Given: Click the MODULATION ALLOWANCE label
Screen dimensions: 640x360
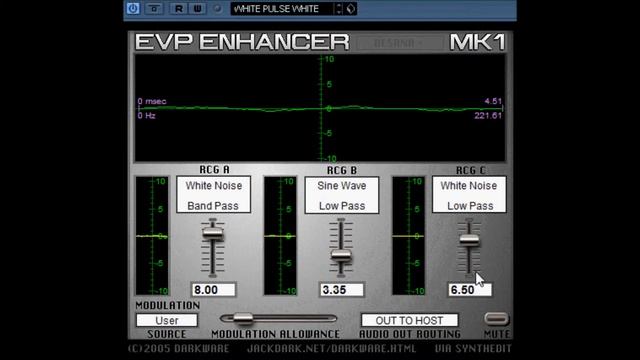Looking at the screenshot, I should (x=276, y=334).
